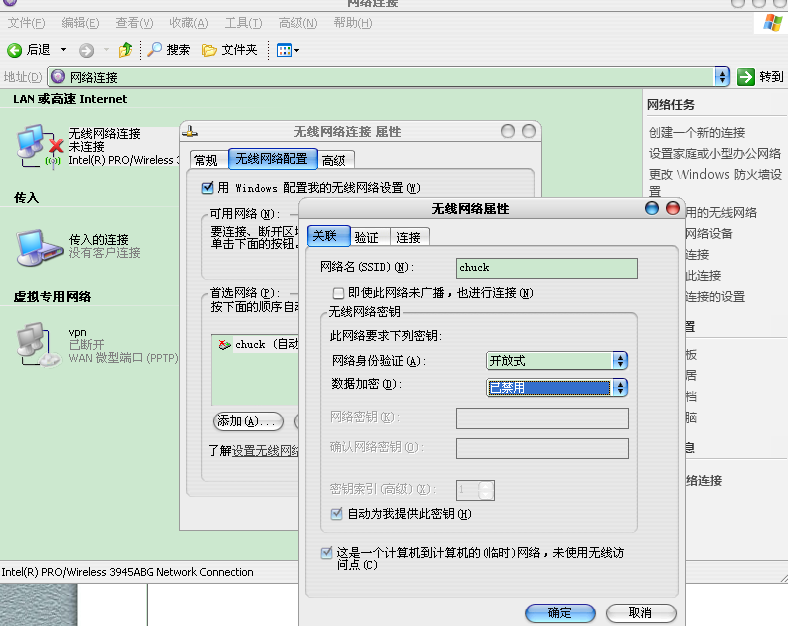
Task: Toggle connect even if not broadcasting checkbox
Action: tap(338, 293)
